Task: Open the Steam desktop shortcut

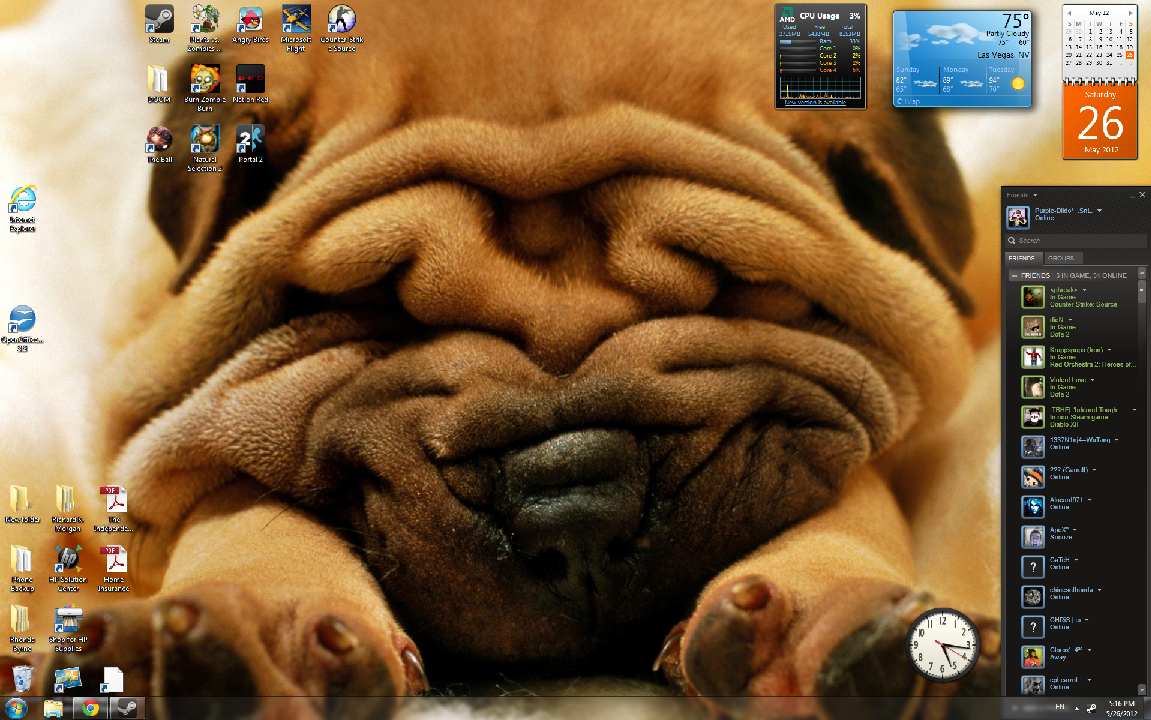Action: point(159,24)
